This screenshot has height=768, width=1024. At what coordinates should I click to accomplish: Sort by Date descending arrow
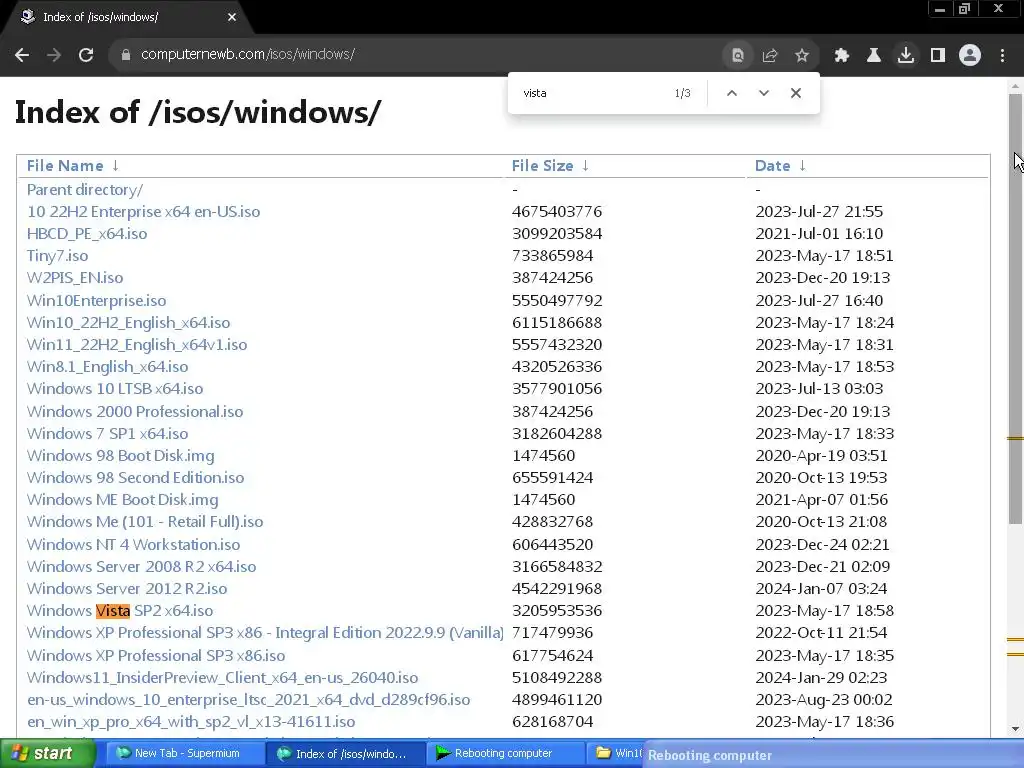(x=803, y=166)
